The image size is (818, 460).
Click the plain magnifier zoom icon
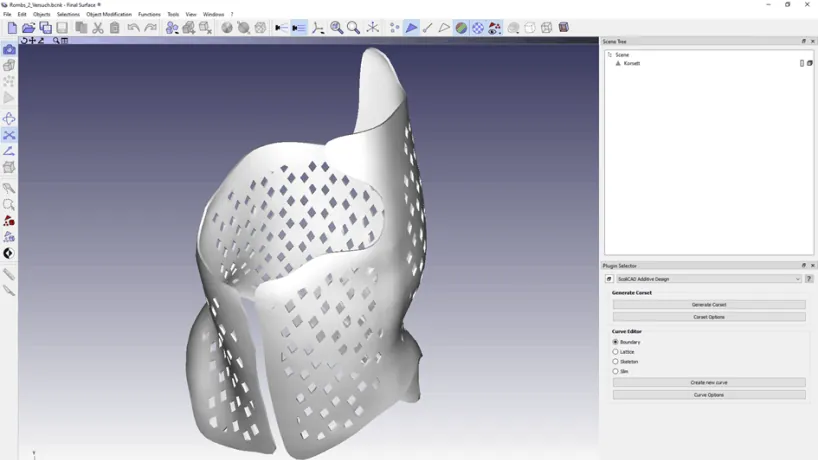pos(353,28)
